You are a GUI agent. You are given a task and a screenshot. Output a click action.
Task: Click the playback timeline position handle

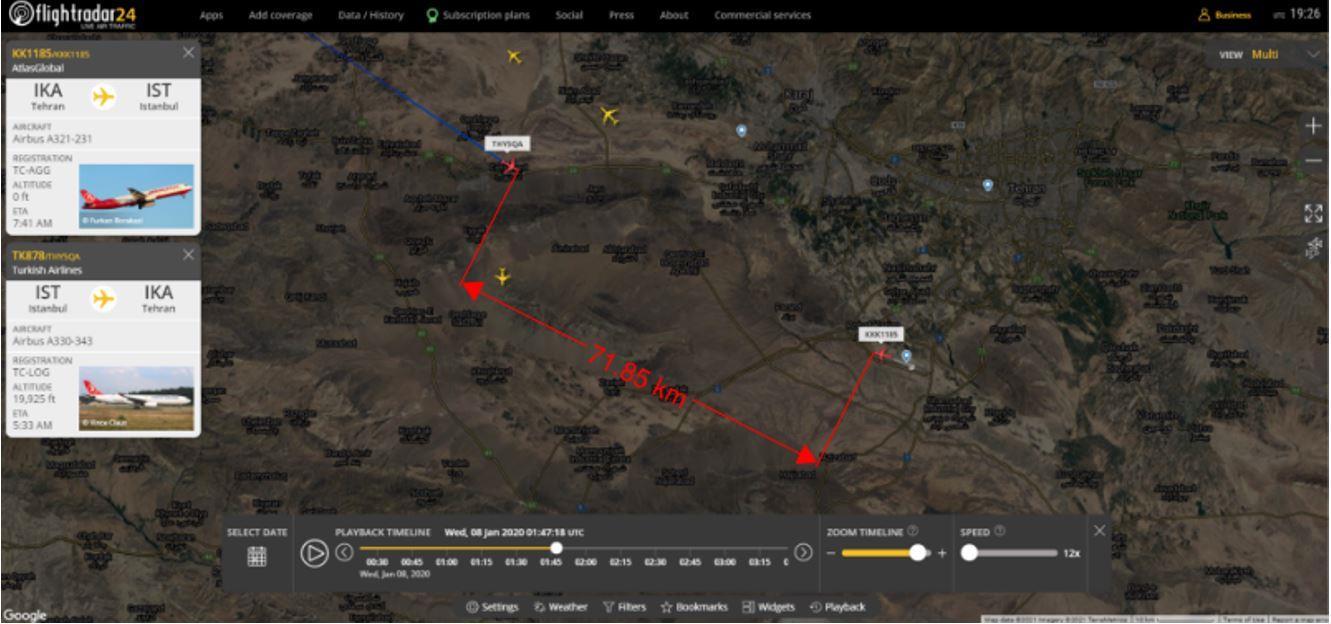(556, 548)
